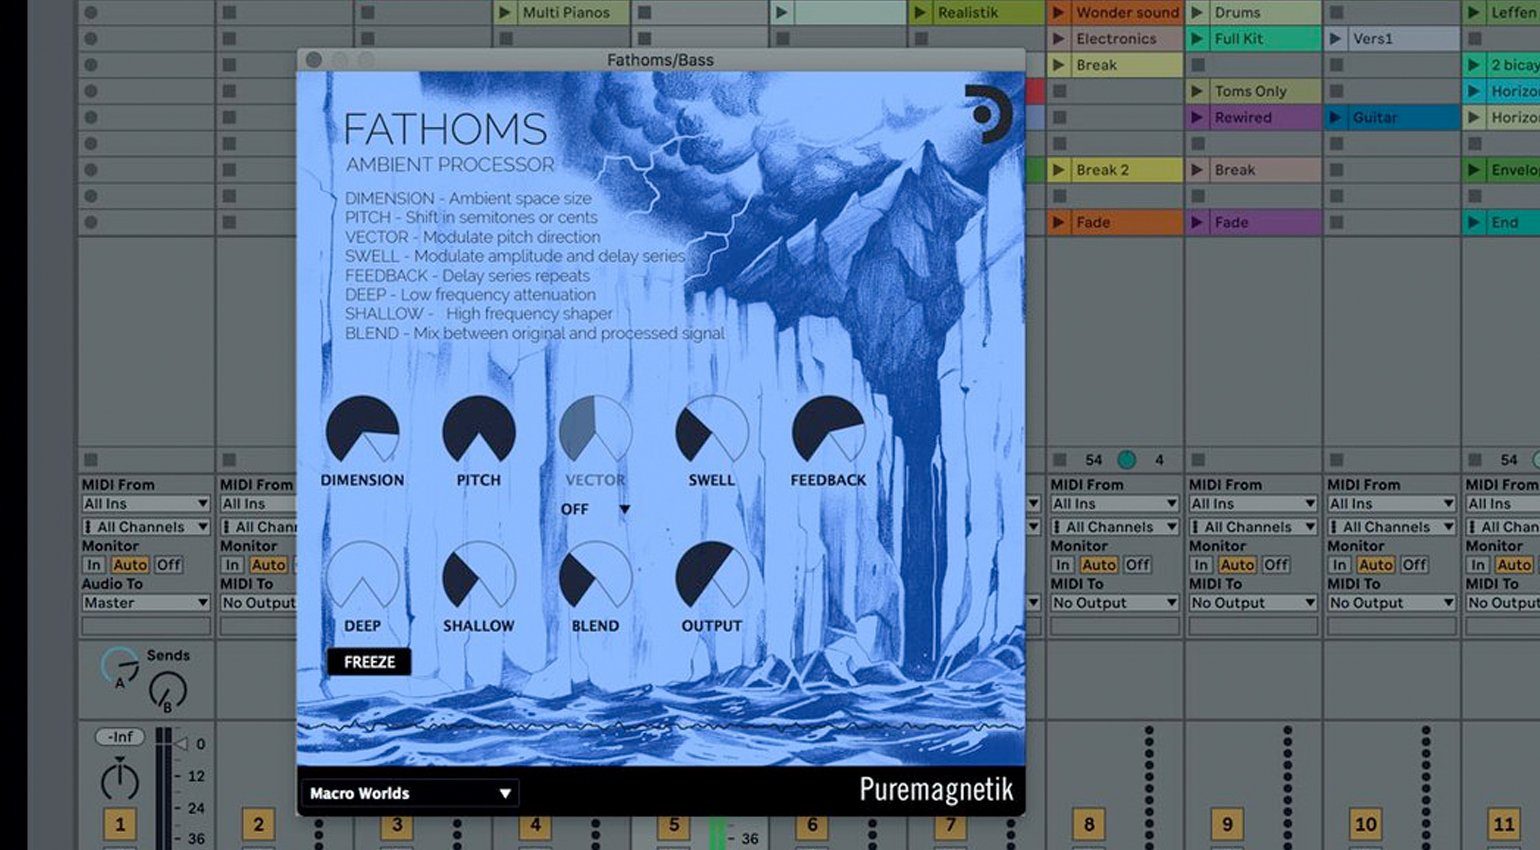Open track 1 MIDI From All Ins dropdown
The height and width of the screenshot is (850, 1540).
(146, 504)
